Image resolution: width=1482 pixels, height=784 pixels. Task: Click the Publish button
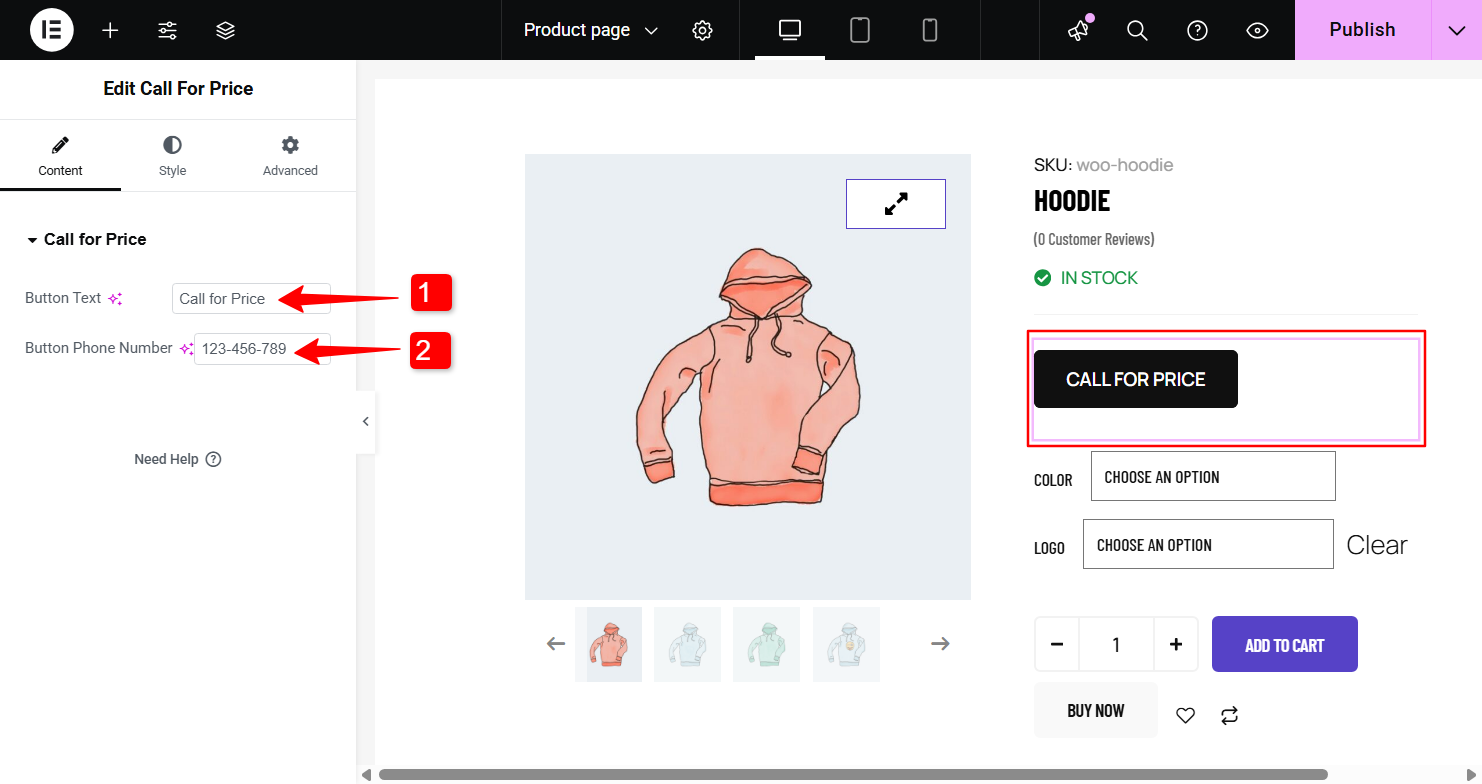tap(1362, 30)
